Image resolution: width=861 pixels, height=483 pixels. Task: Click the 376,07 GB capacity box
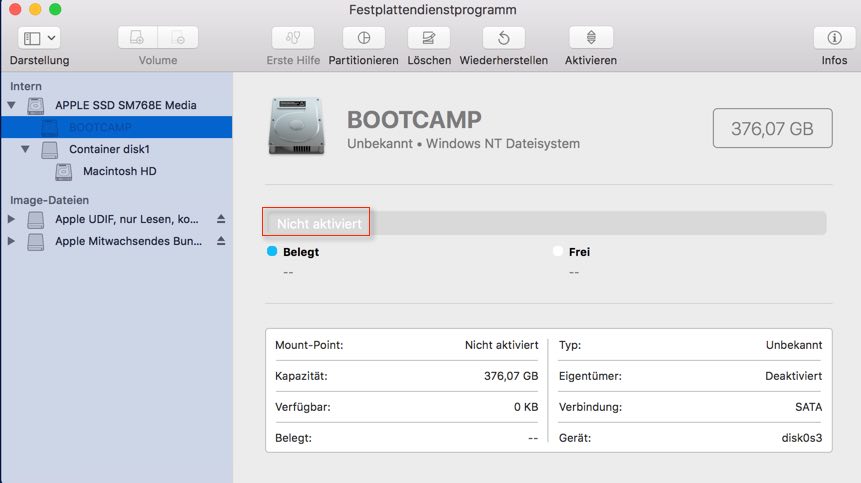(x=770, y=129)
